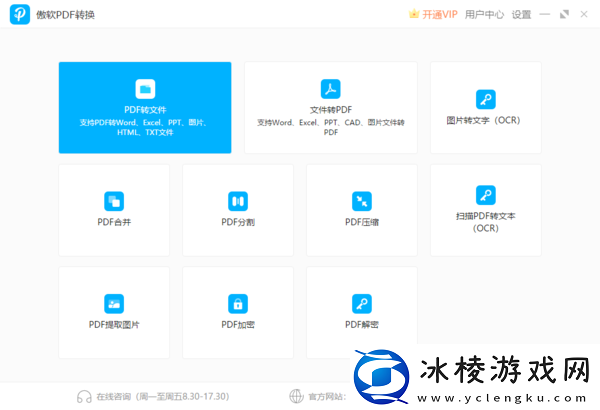The height and width of the screenshot is (410, 600).
Task: Minimize the 傲软PDF转换 window
Action: tap(545, 15)
